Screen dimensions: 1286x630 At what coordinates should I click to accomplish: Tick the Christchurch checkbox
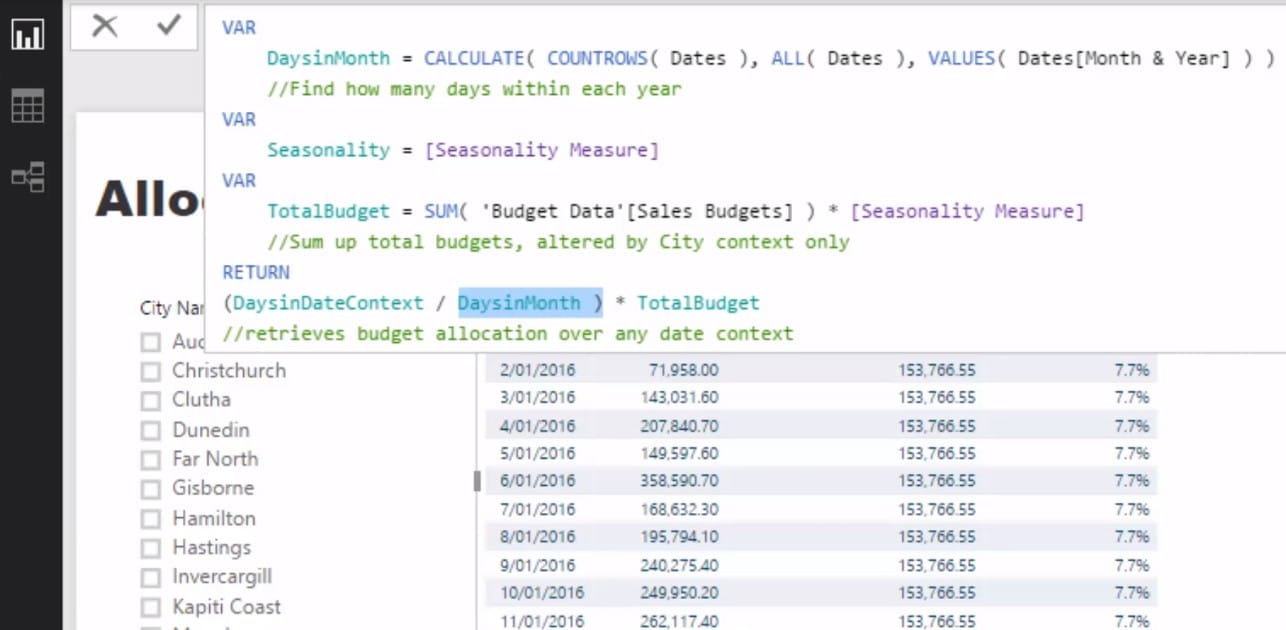click(151, 372)
